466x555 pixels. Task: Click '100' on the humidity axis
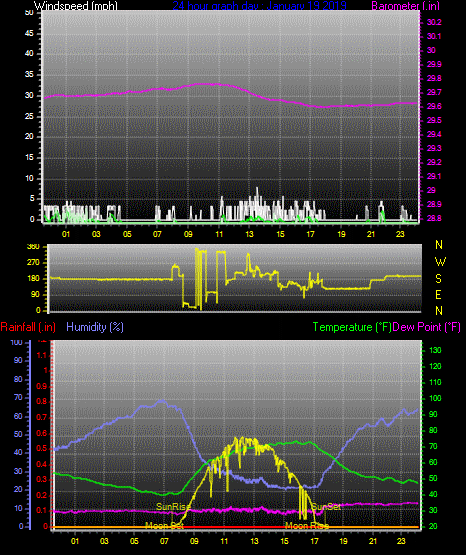(16, 342)
